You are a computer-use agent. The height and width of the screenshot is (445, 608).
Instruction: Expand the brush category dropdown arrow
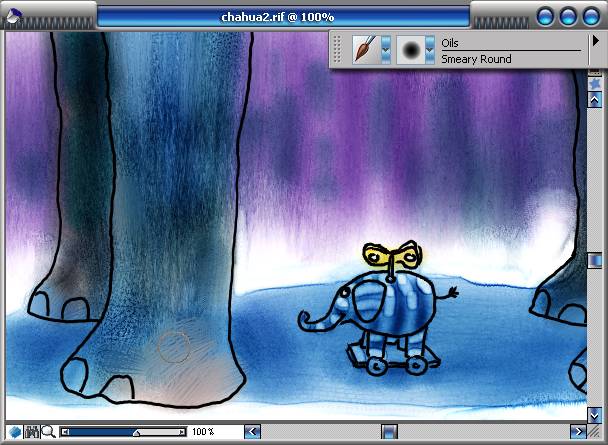point(386,50)
